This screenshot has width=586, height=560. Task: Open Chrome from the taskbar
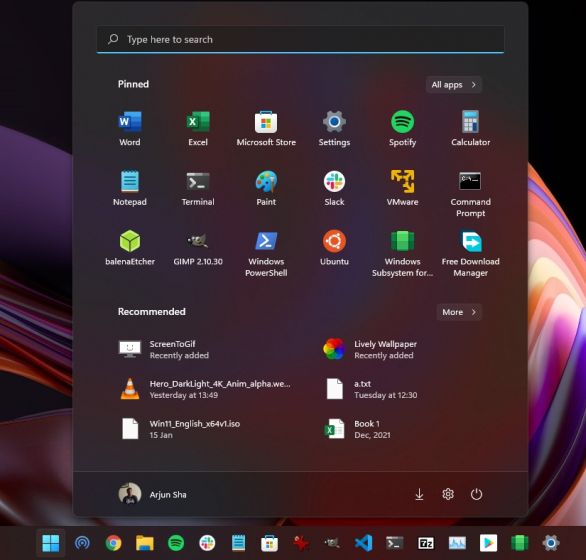click(113, 543)
